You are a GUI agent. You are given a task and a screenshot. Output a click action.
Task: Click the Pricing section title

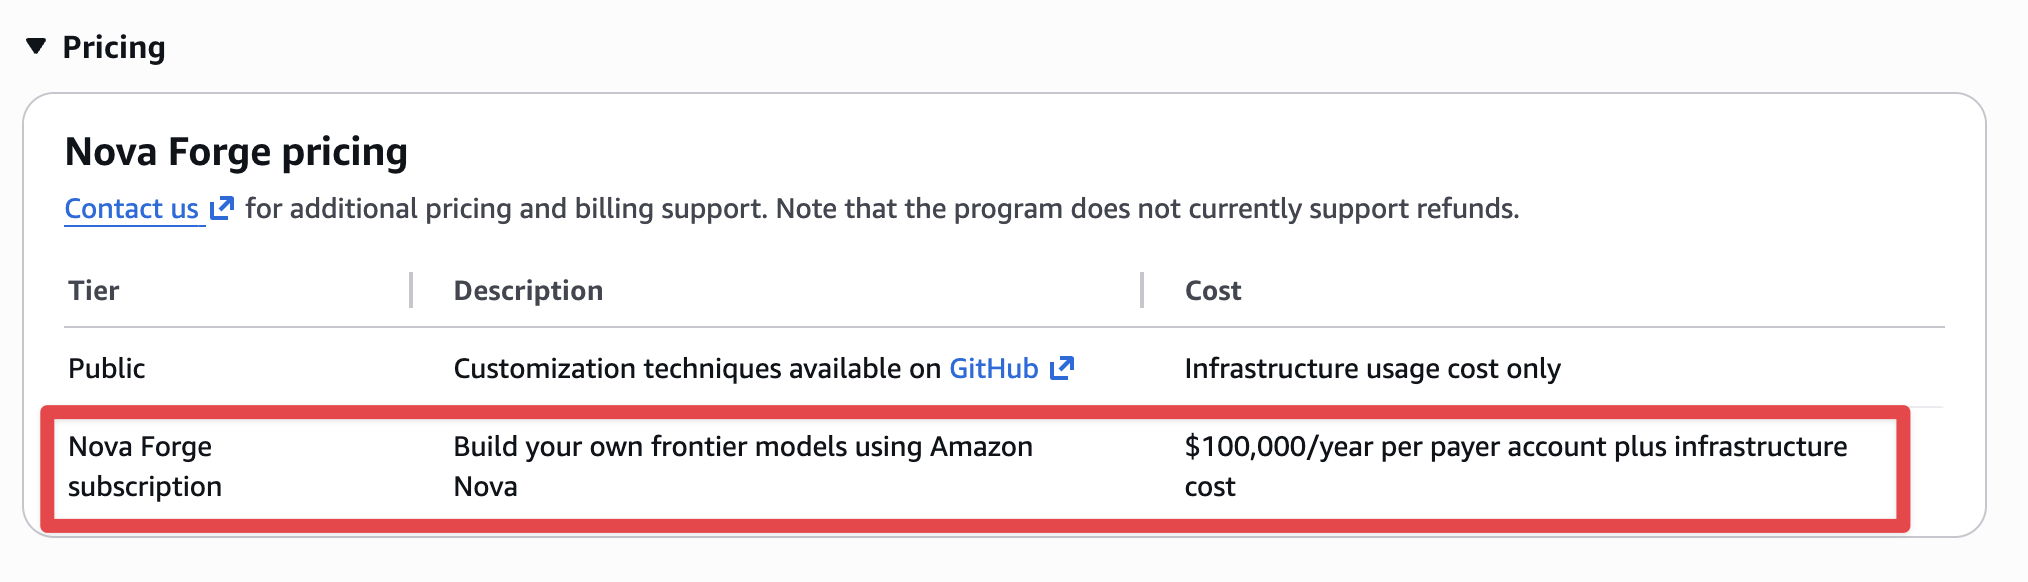pos(114,47)
